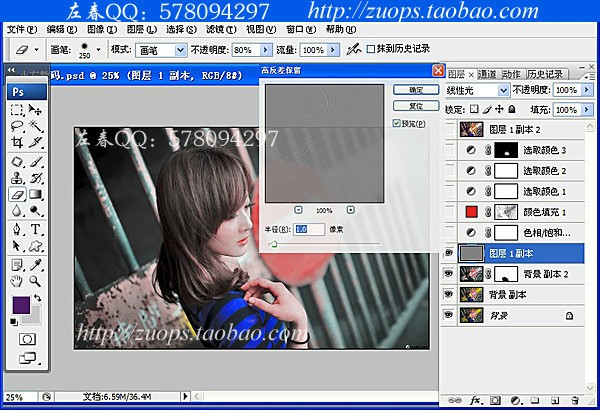Hide the 背景 layer

449,315
